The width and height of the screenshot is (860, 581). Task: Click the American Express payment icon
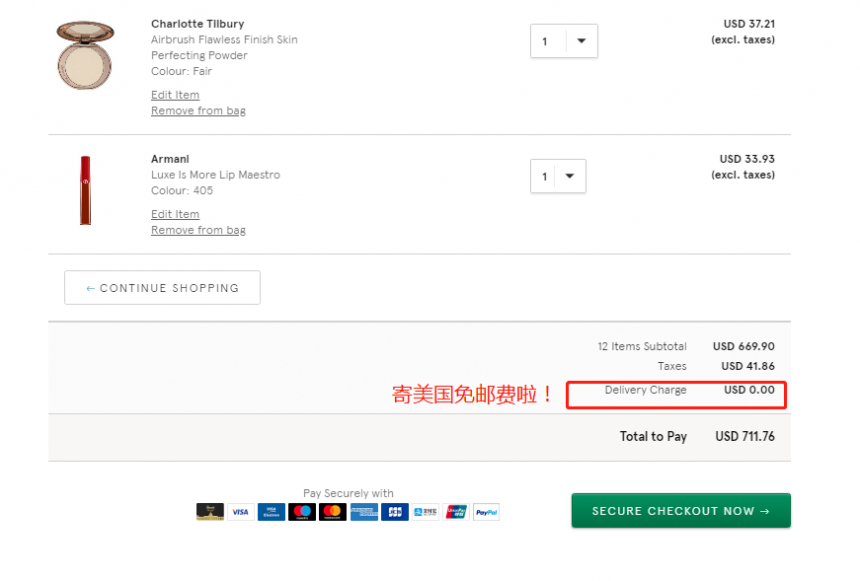pos(364,511)
